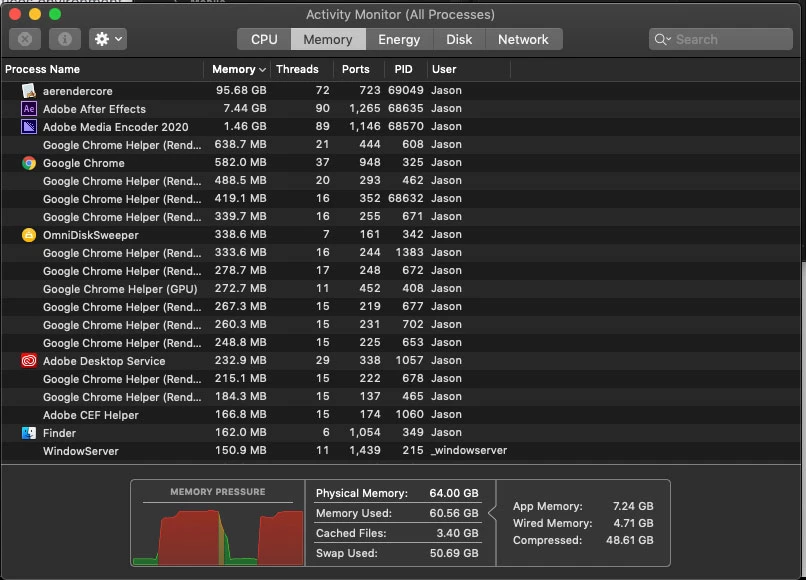806x580 pixels.
Task: Click the Adobe After Effects Ae icon
Action: [29, 108]
